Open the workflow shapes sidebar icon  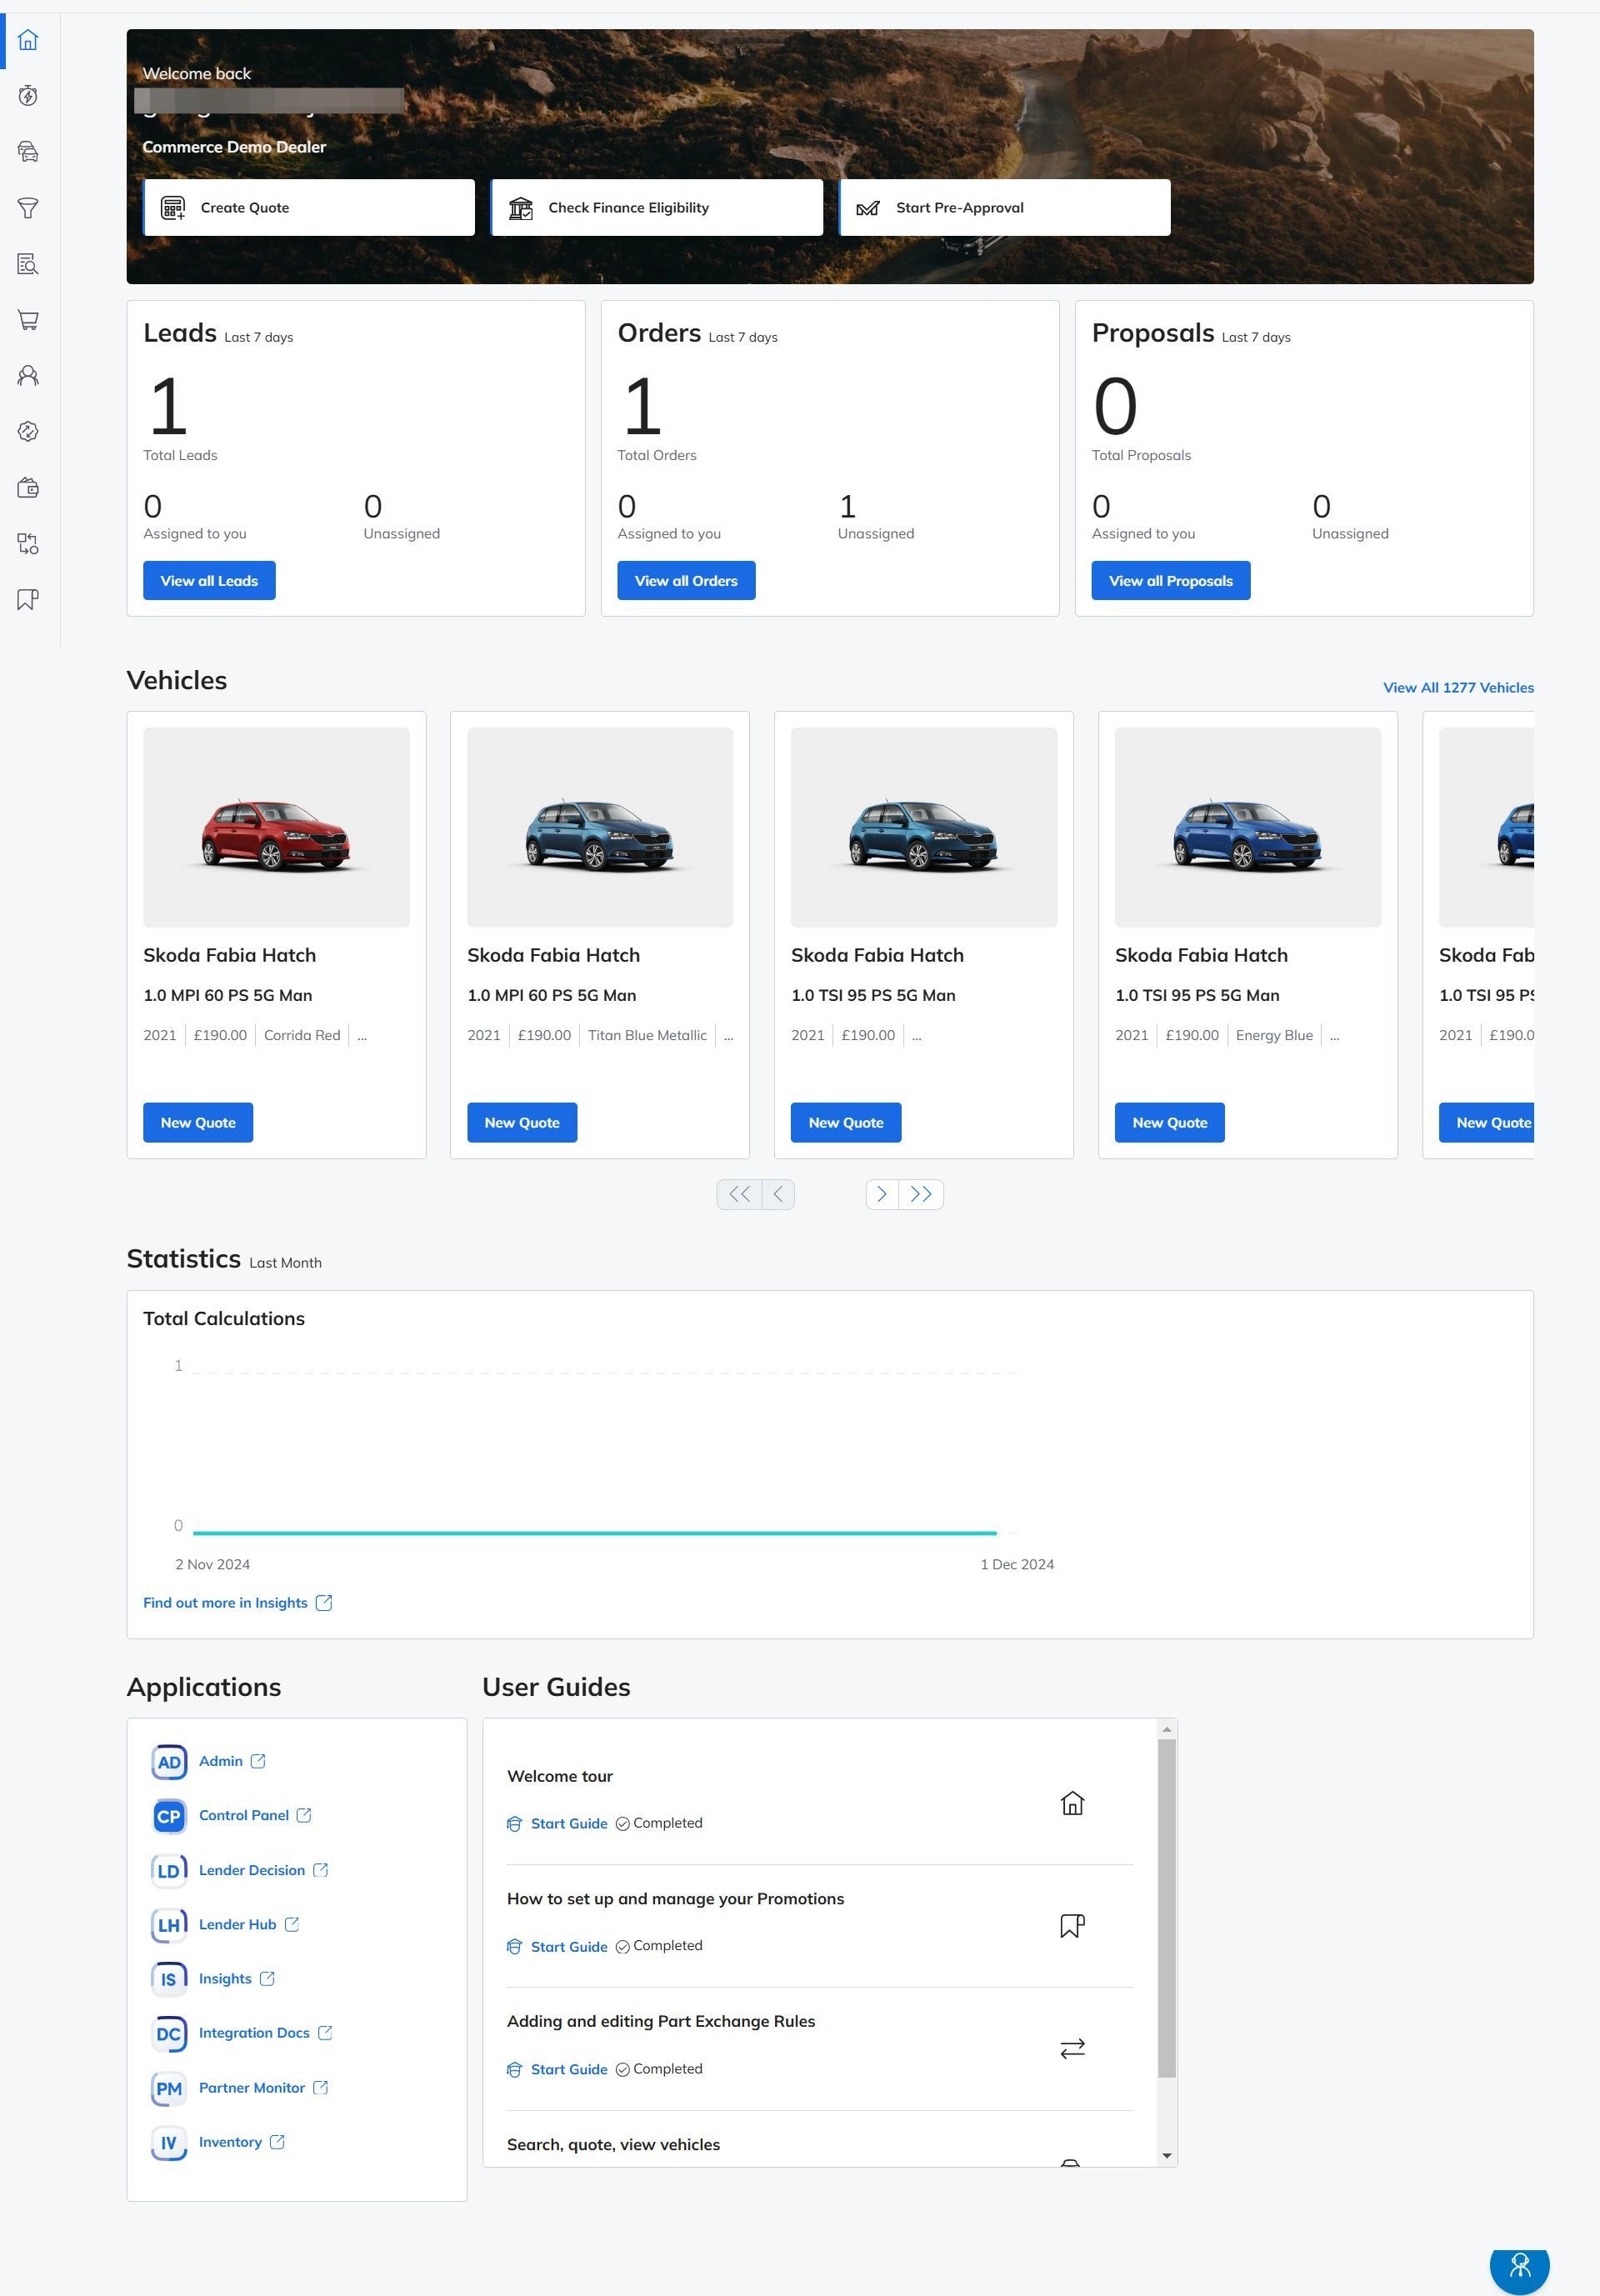pos(28,544)
